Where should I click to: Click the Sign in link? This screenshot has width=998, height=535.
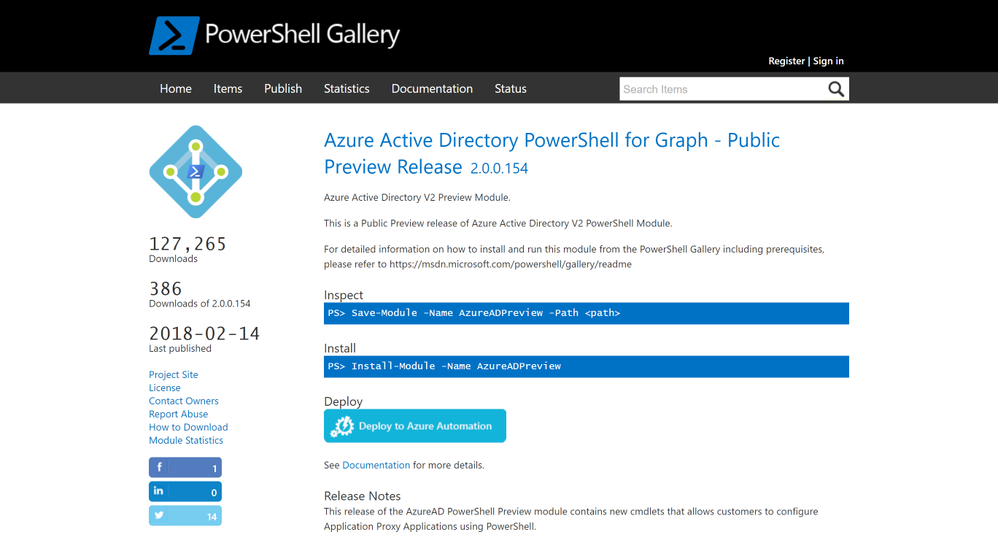coord(828,61)
